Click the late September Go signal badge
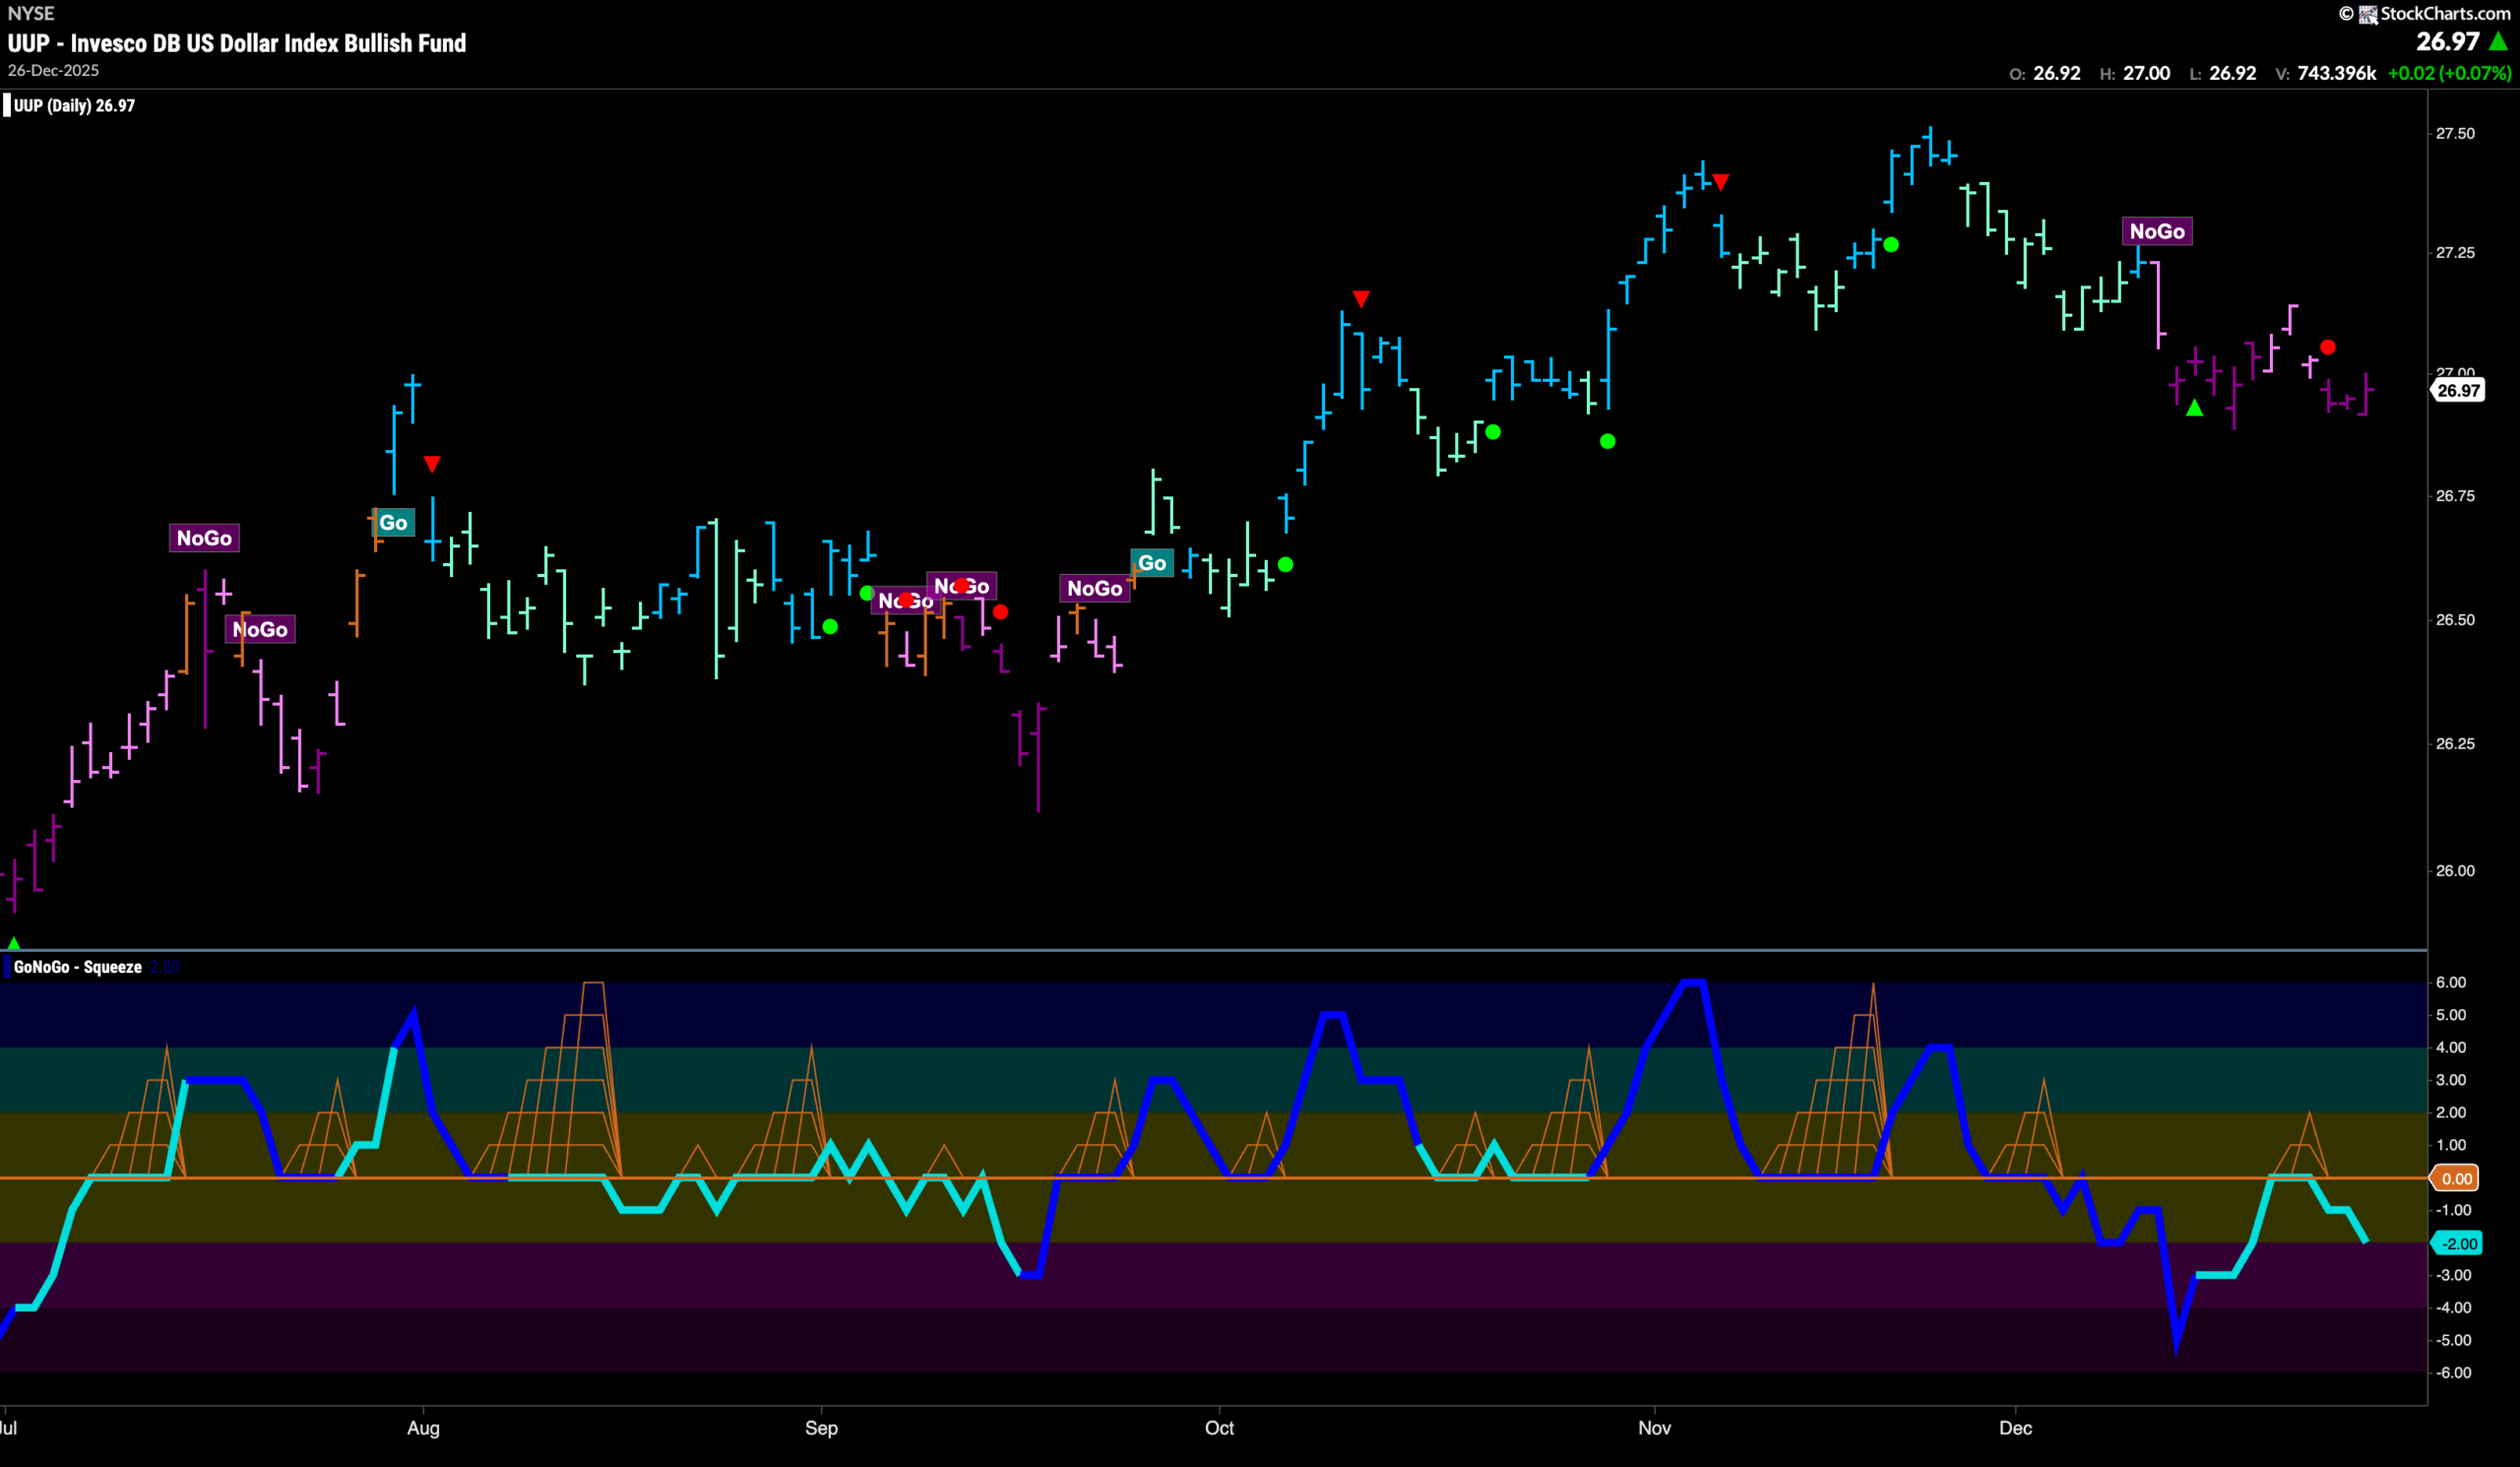Viewport: 2520px width, 1467px height. [1152, 563]
